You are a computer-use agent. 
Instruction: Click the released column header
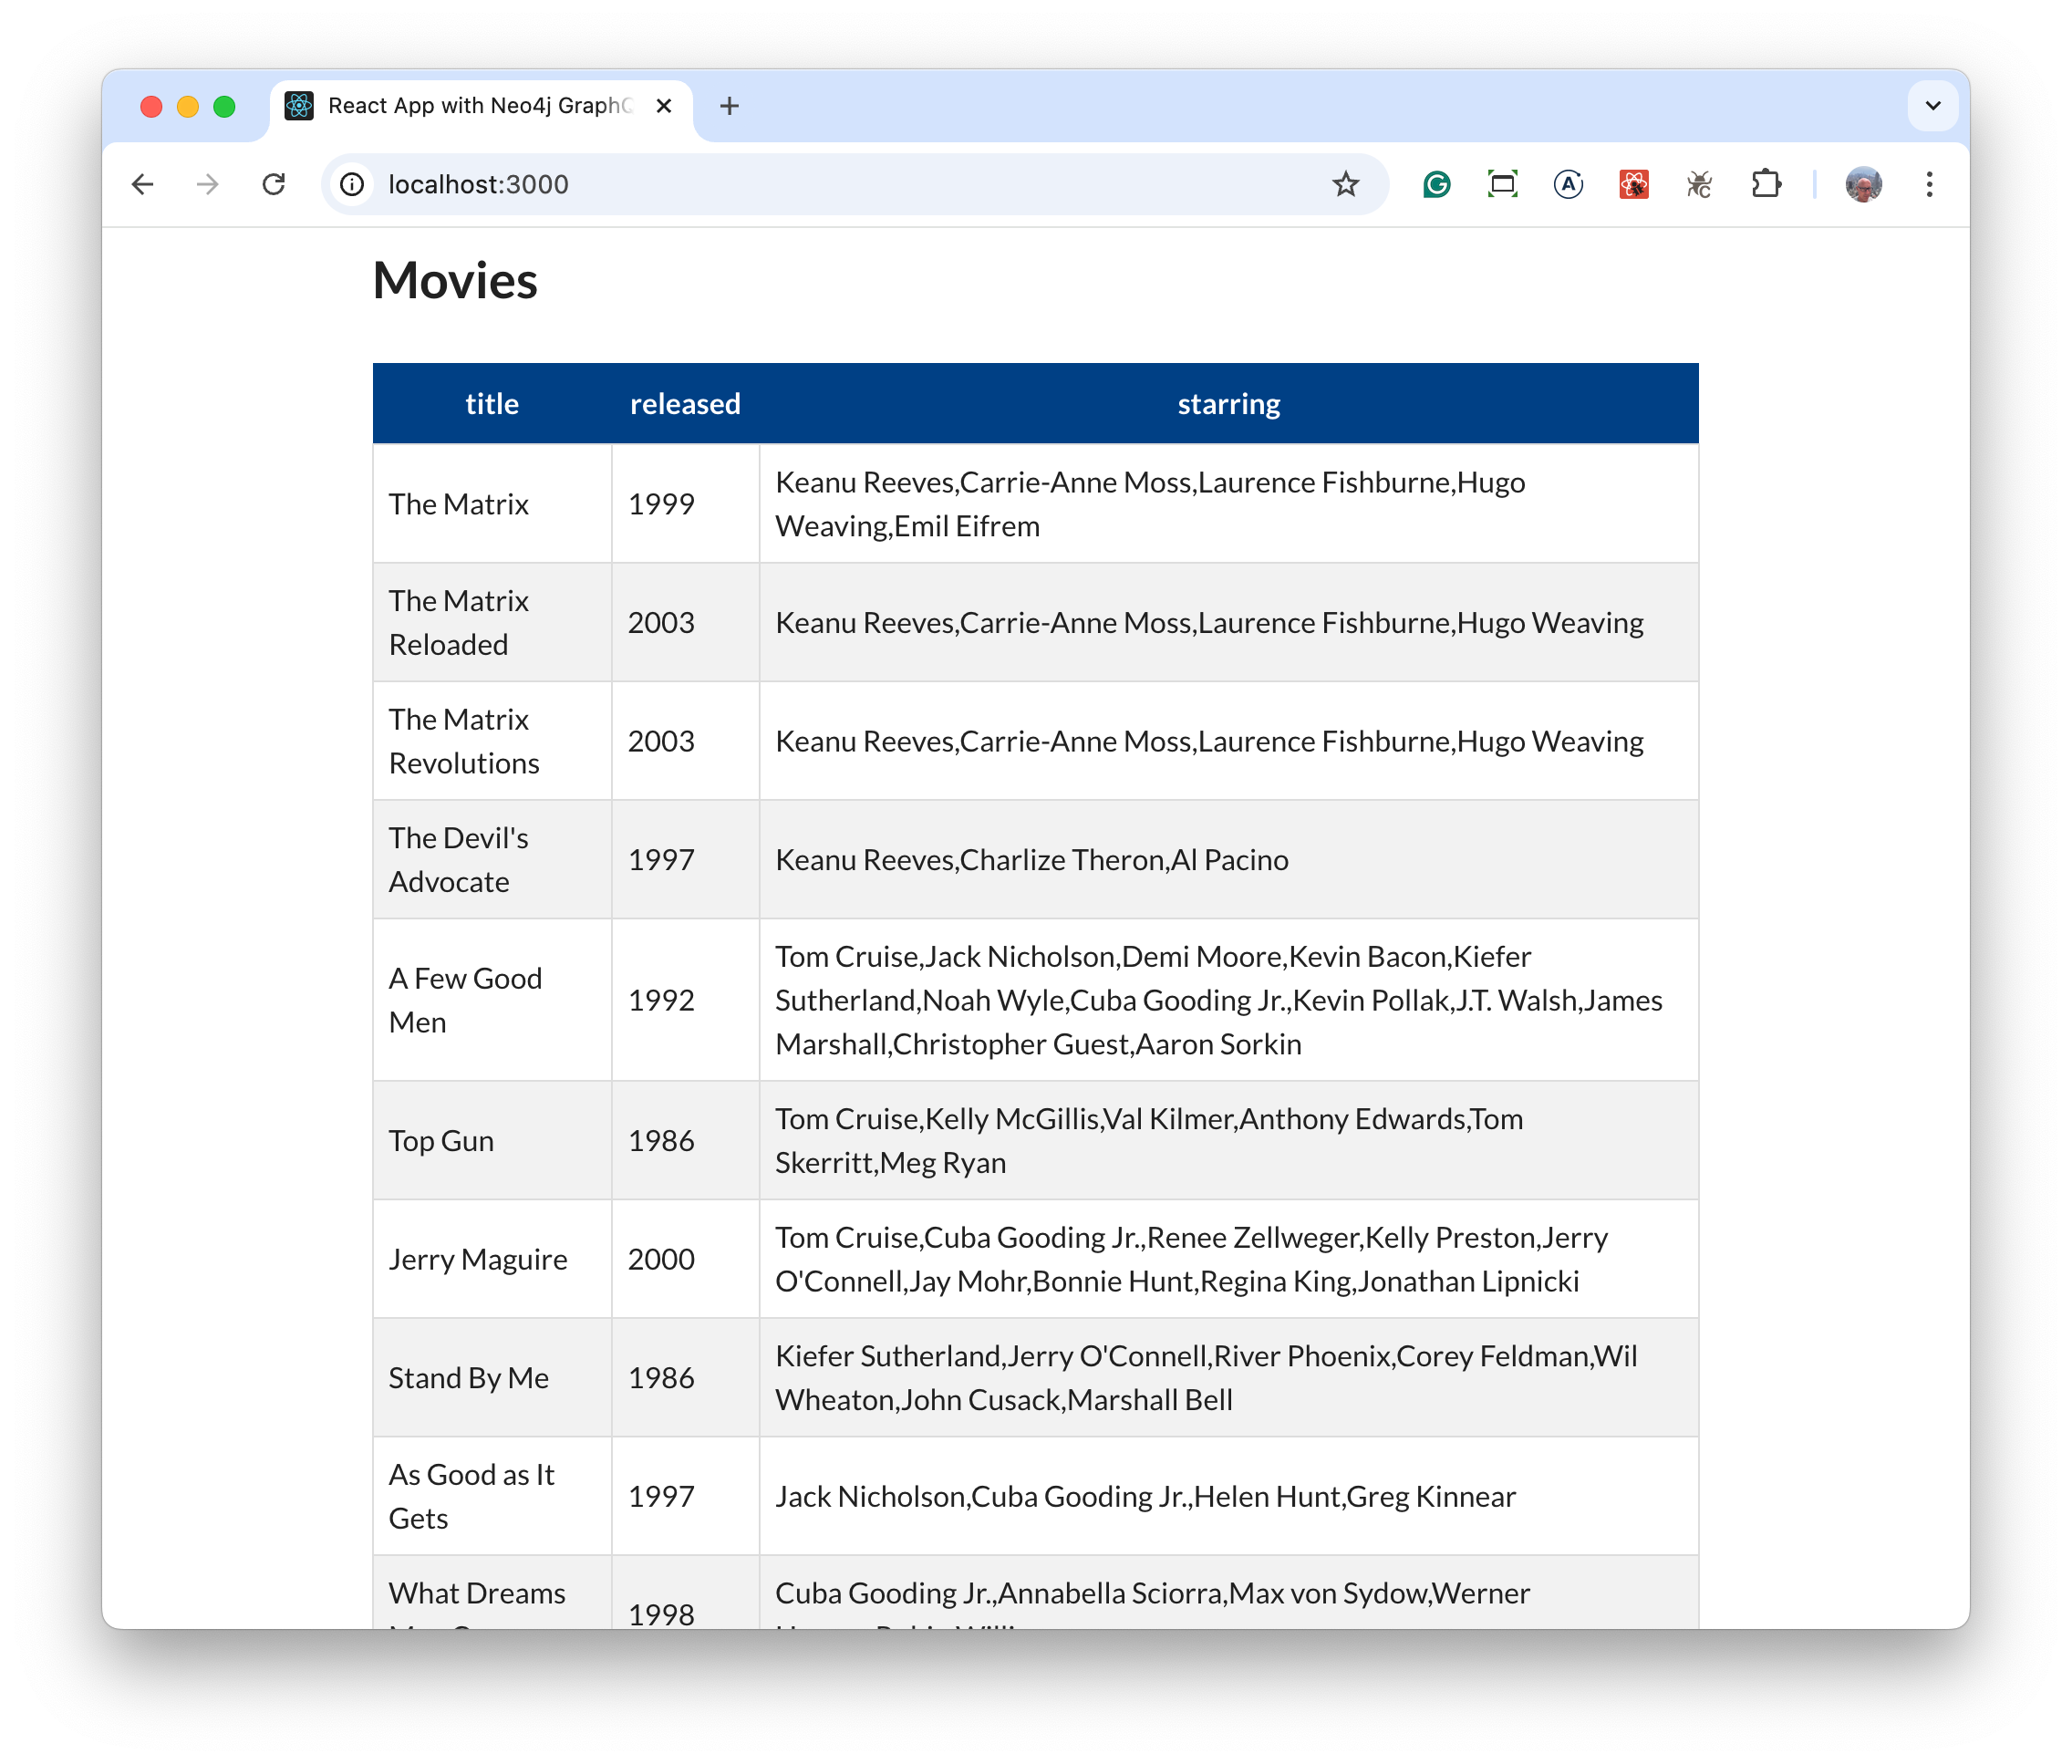click(x=685, y=403)
